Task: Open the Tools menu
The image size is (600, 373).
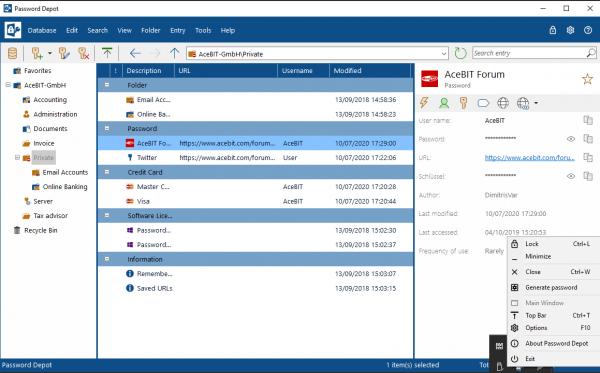Action: coord(203,30)
